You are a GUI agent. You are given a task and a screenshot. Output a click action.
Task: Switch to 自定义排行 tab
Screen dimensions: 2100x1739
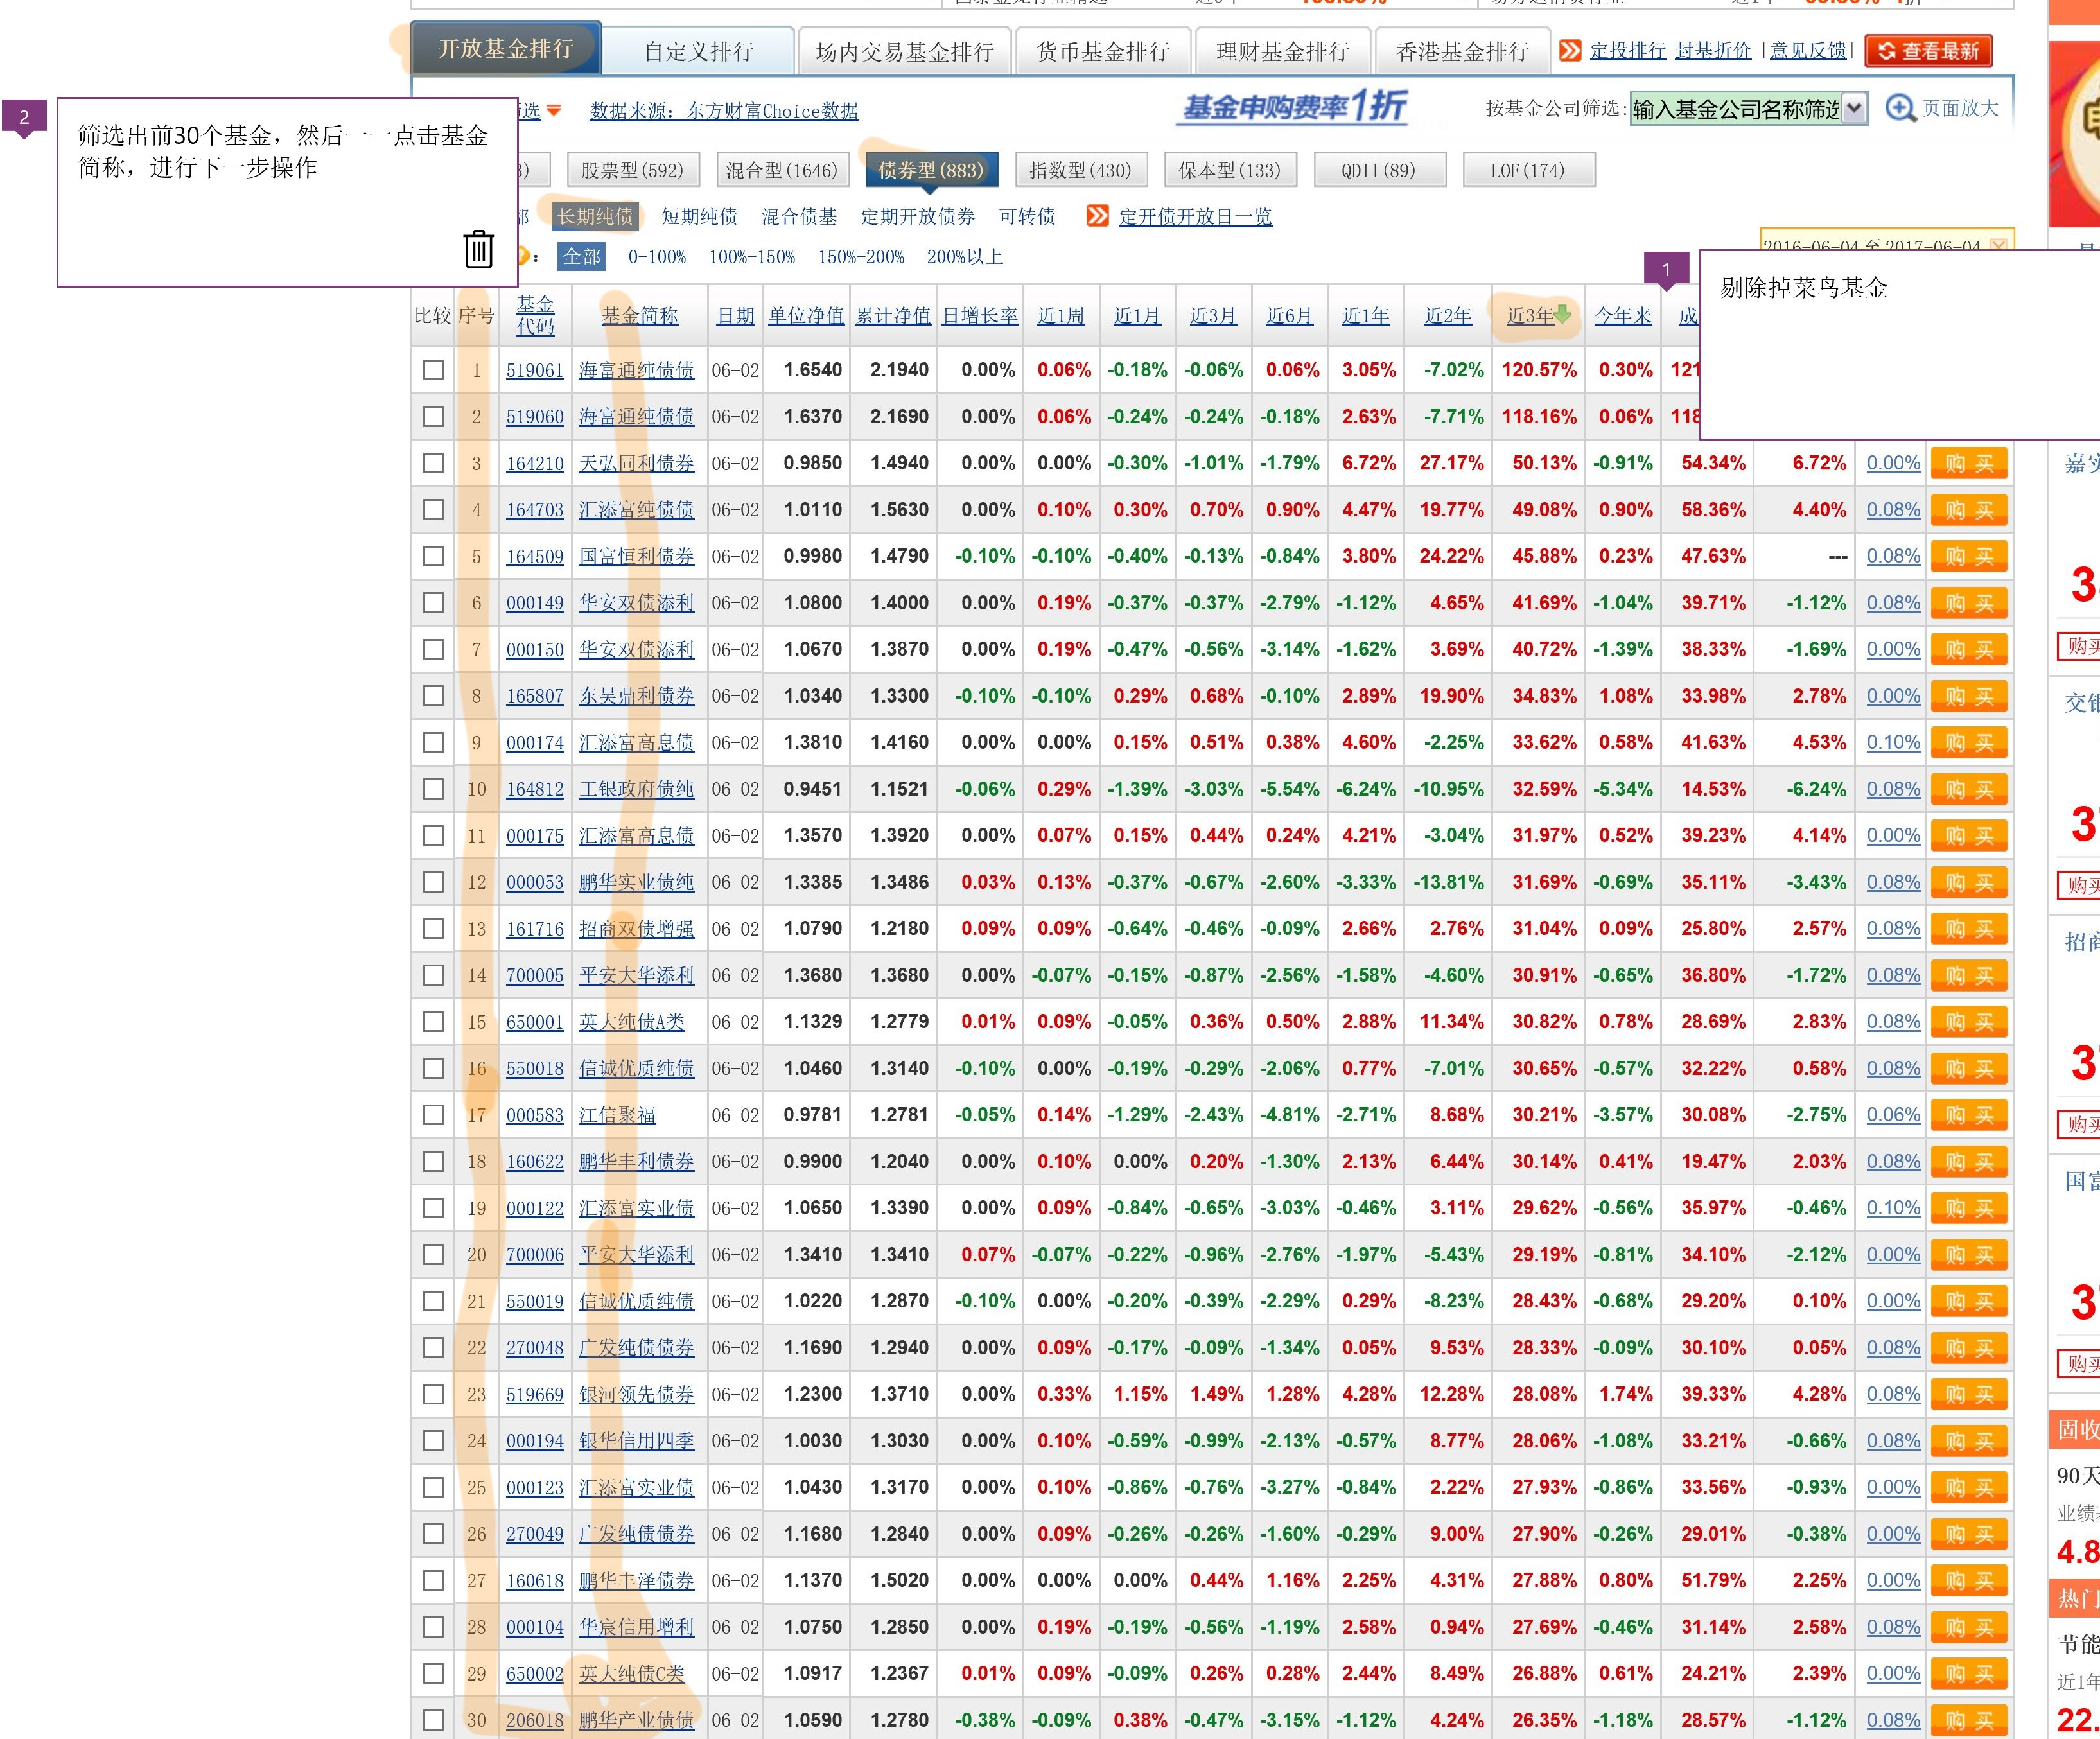(x=699, y=51)
